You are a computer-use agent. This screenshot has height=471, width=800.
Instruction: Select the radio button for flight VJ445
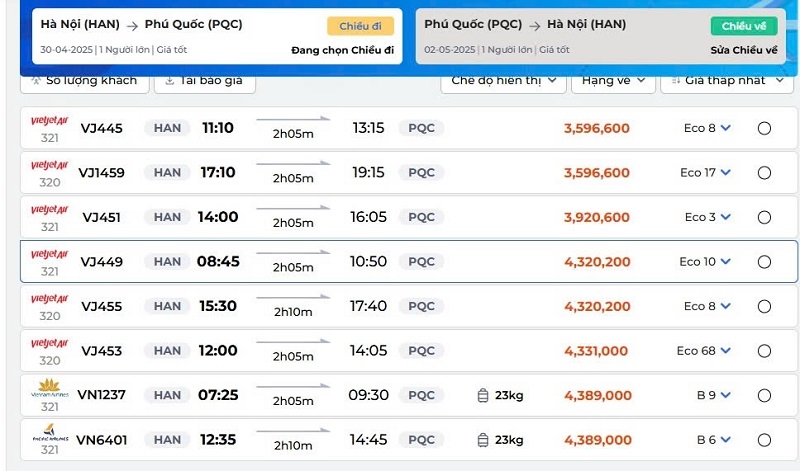764,128
